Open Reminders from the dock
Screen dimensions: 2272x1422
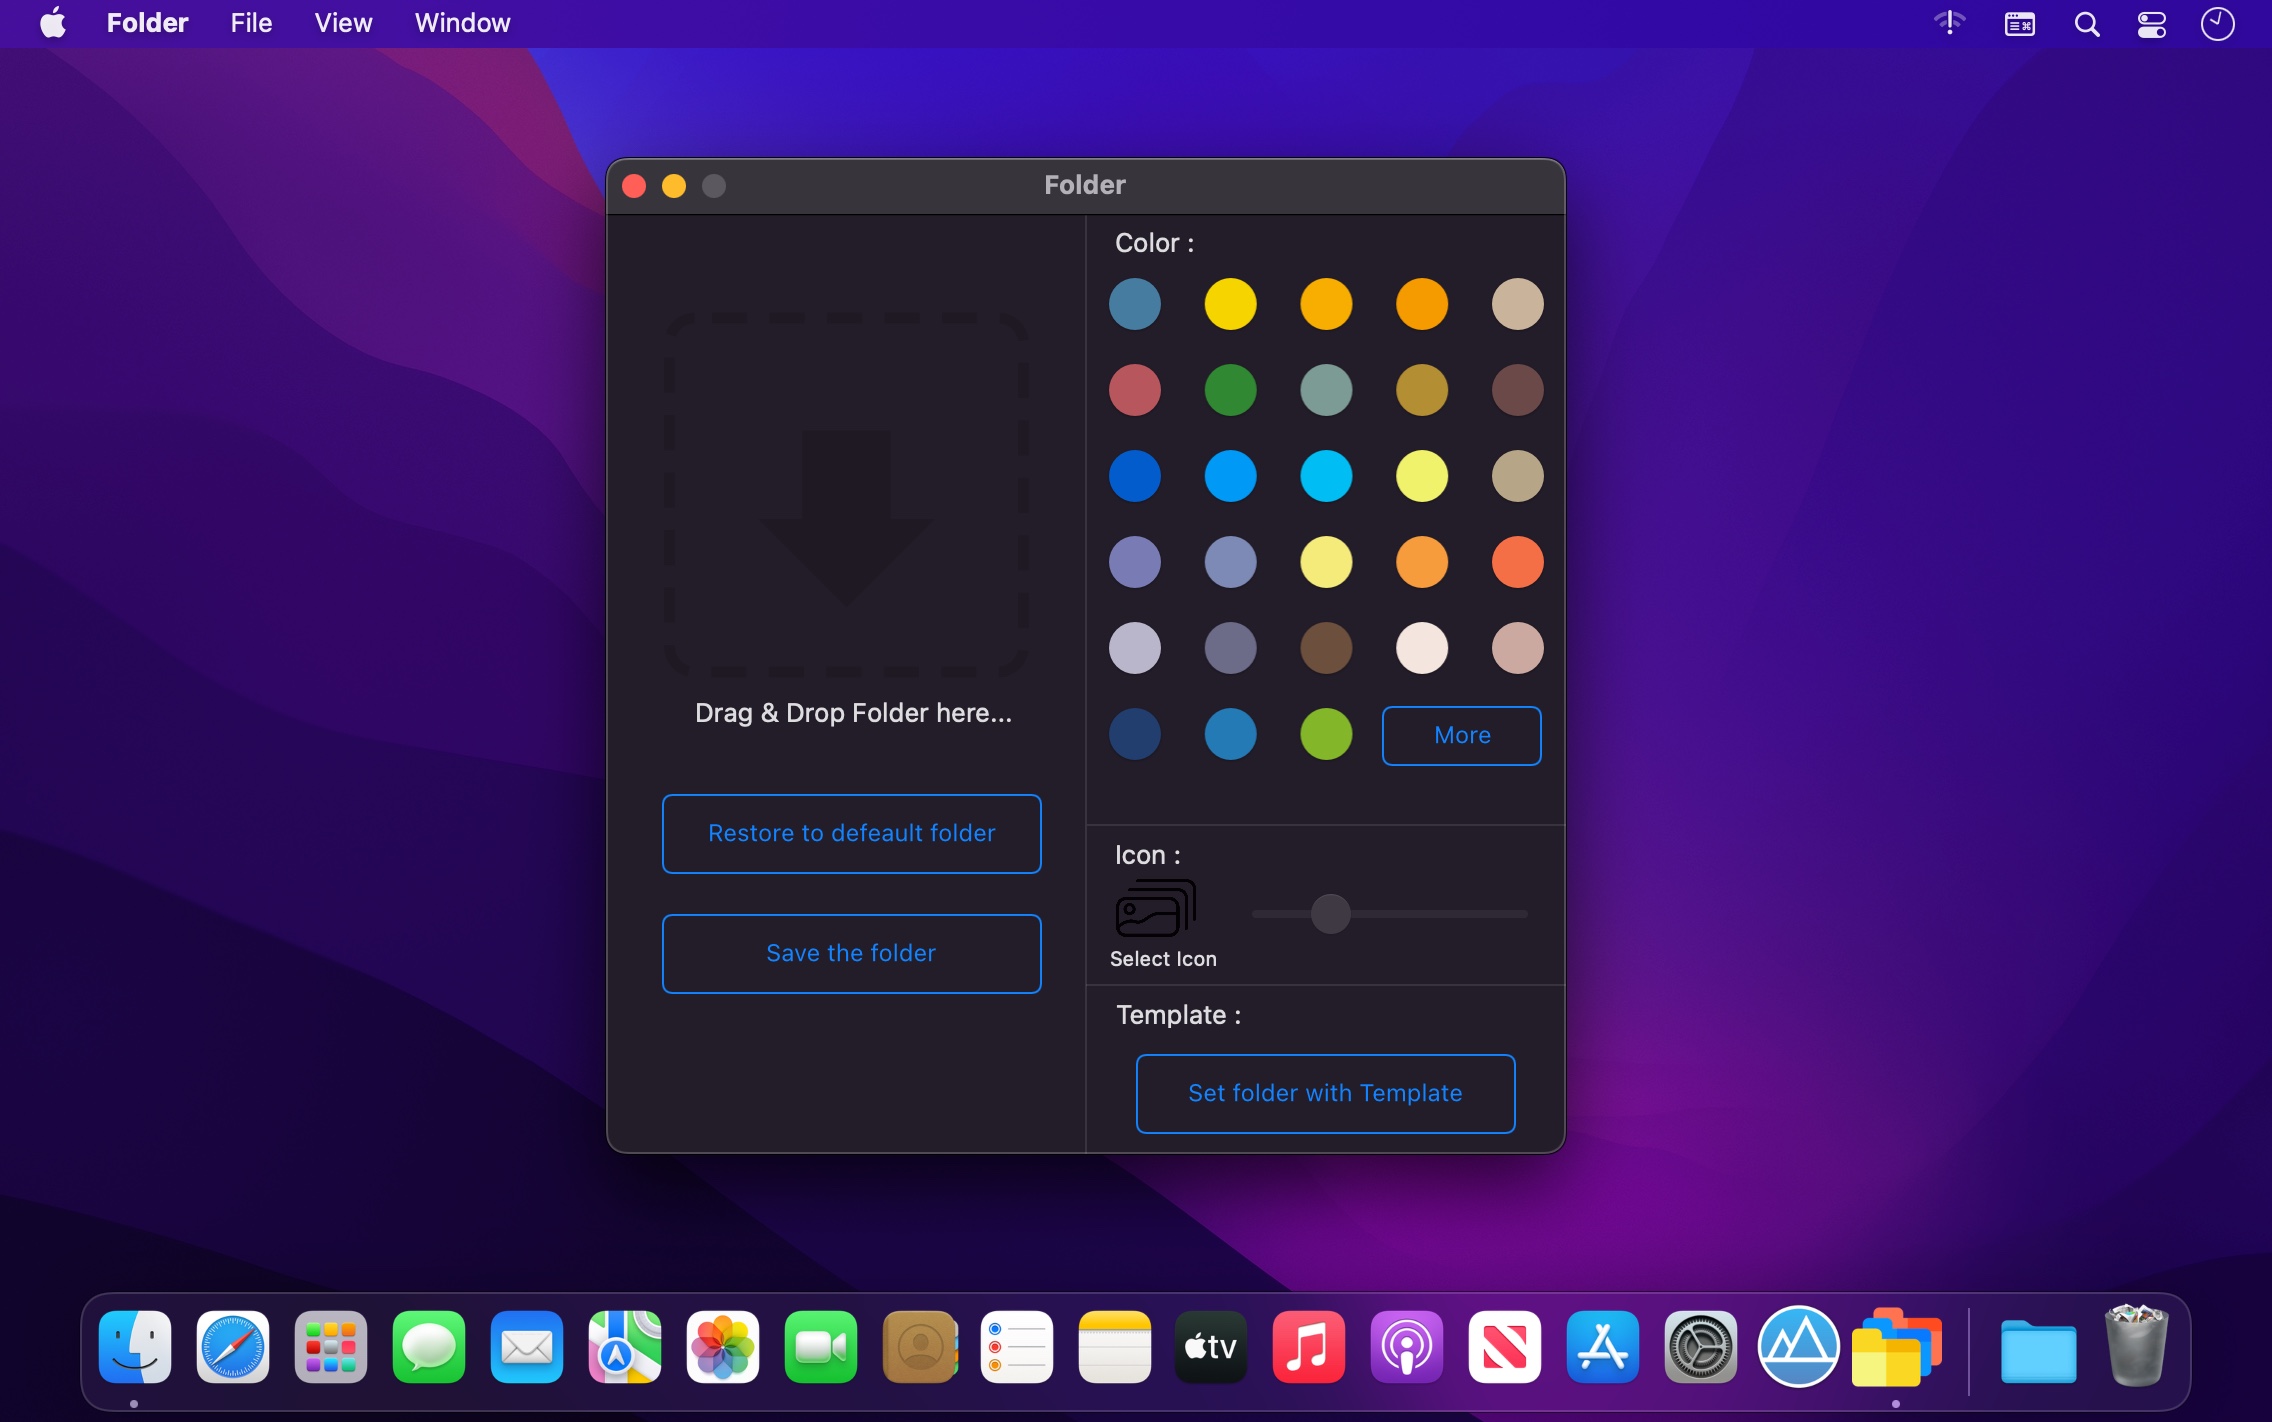tap(1017, 1347)
